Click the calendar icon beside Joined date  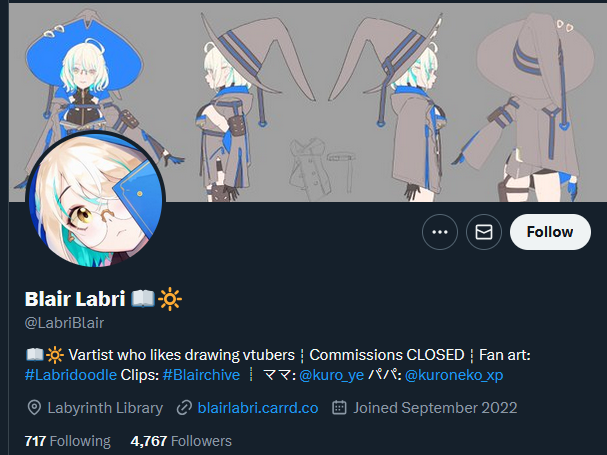pyautogui.click(x=339, y=408)
